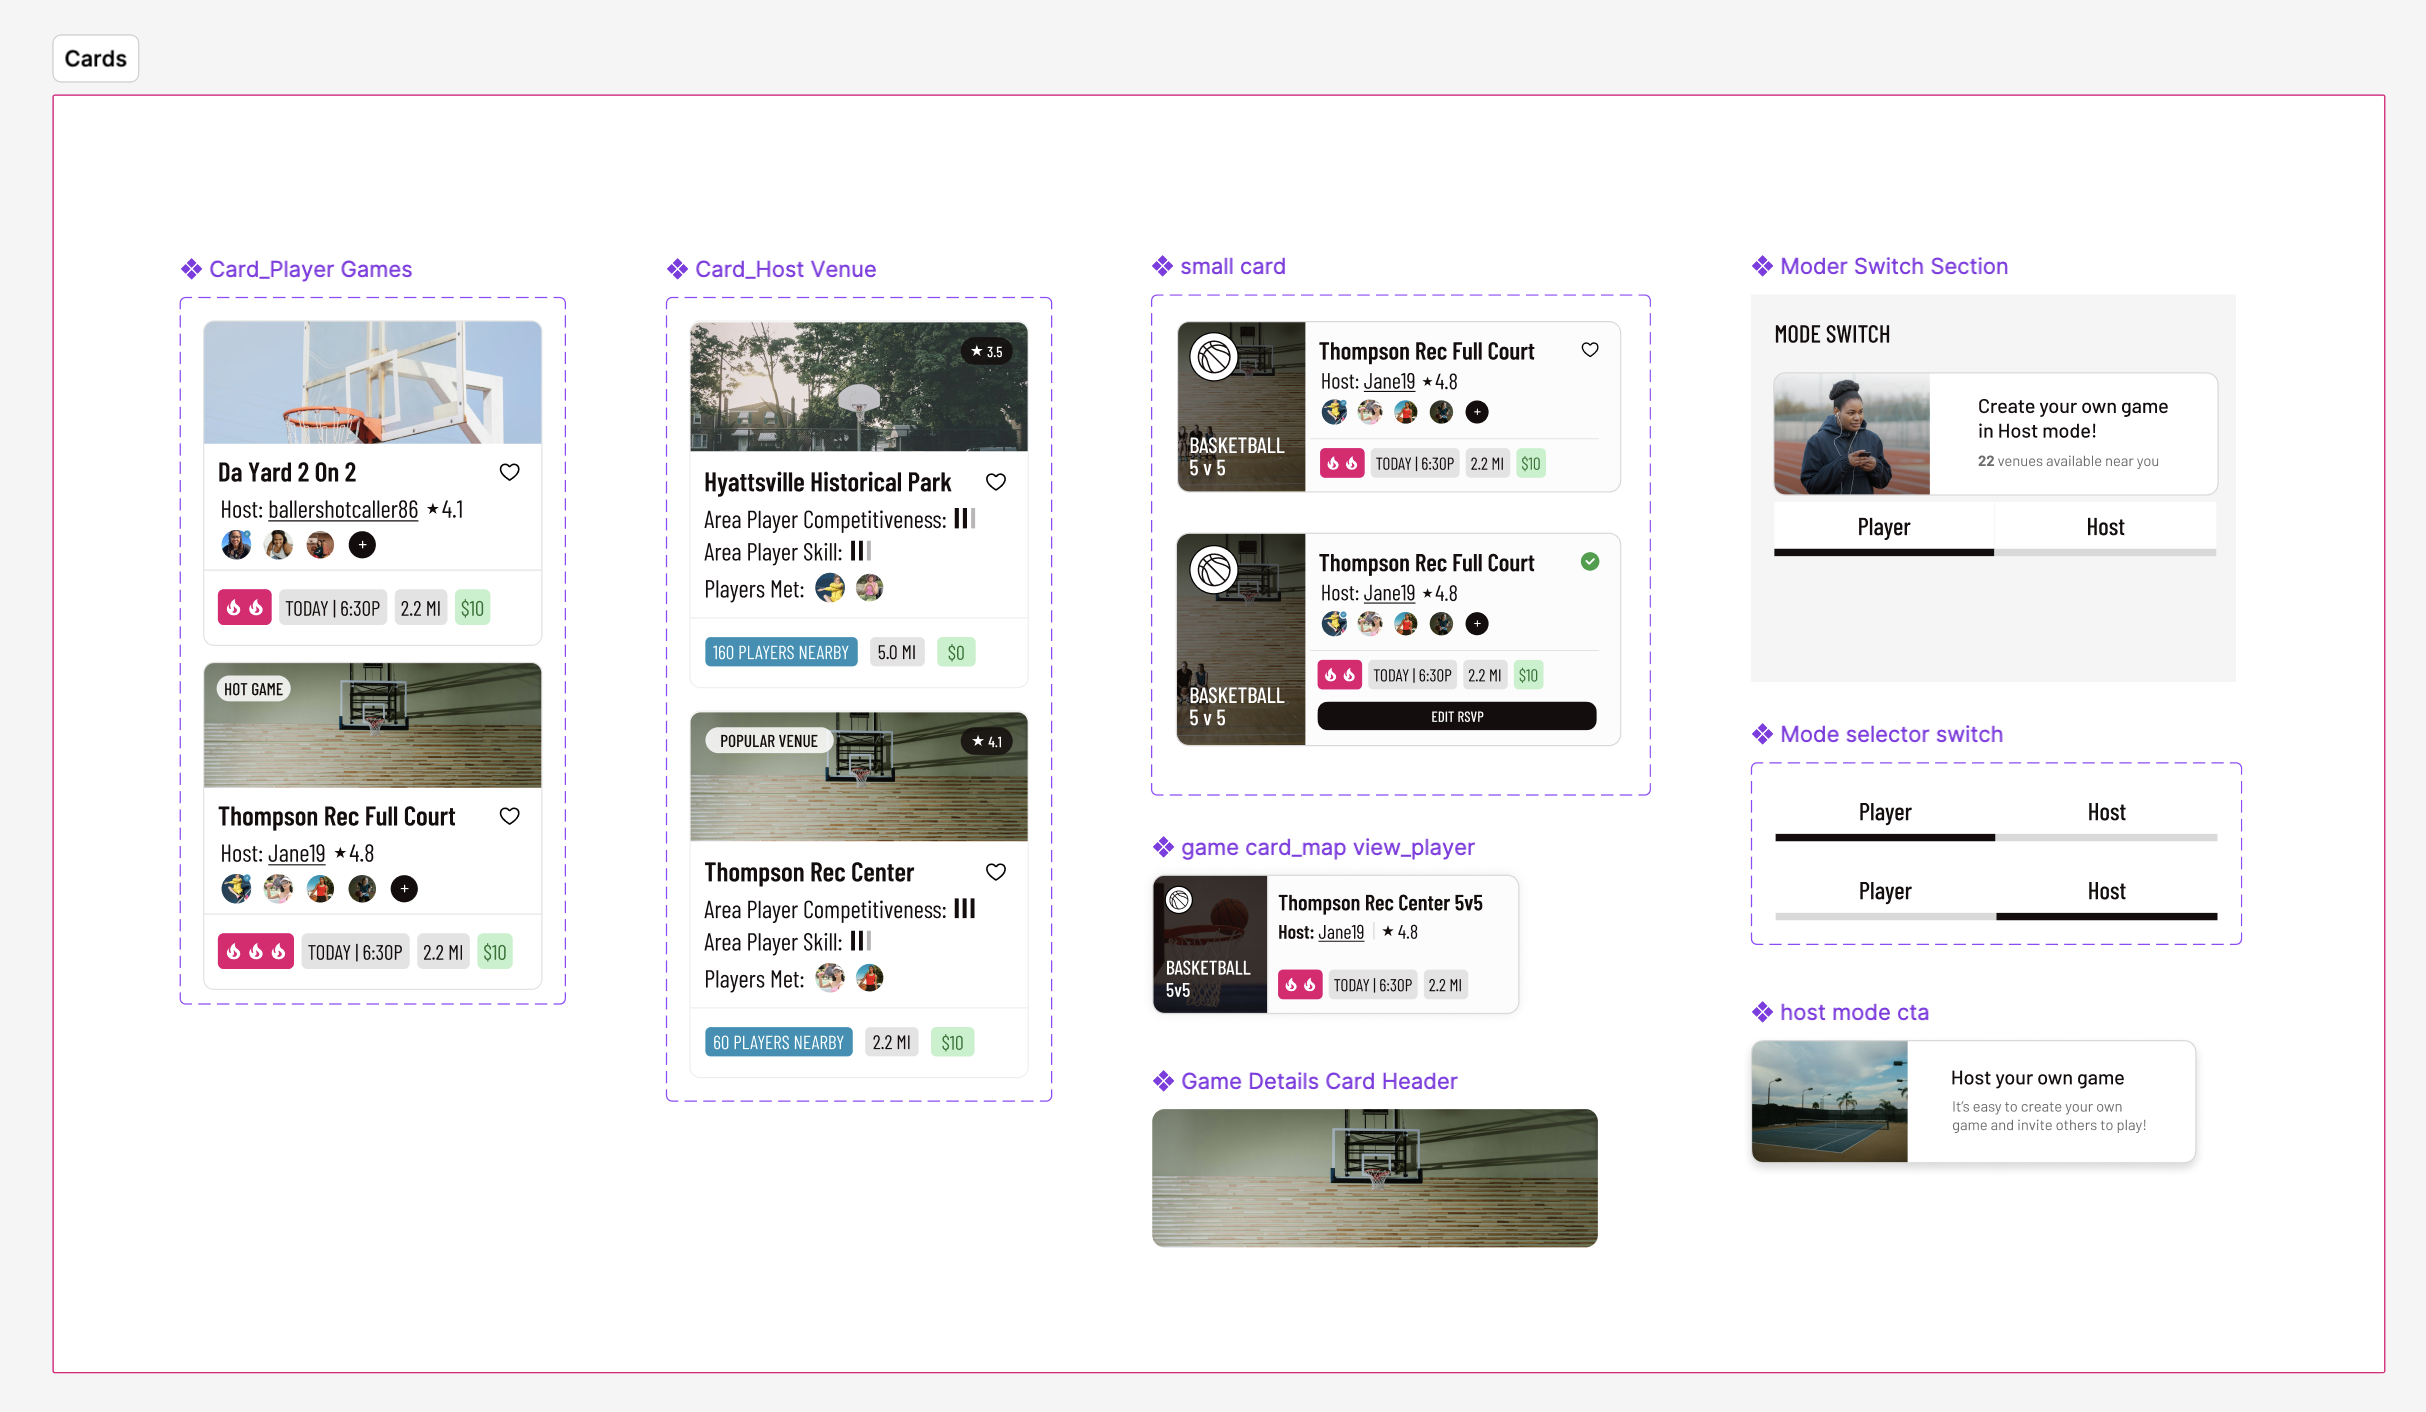
Task: Switch to Host in Mode Switch section
Action: (2104, 527)
